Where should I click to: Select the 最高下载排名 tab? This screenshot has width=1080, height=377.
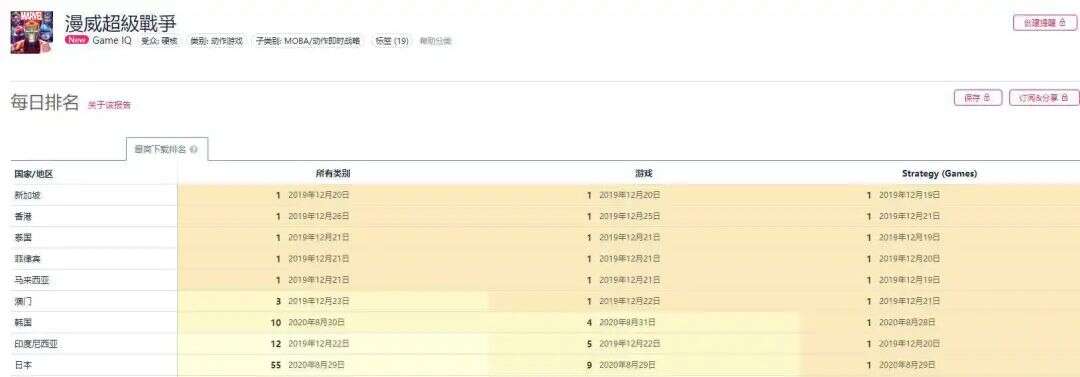pos(167,149)
